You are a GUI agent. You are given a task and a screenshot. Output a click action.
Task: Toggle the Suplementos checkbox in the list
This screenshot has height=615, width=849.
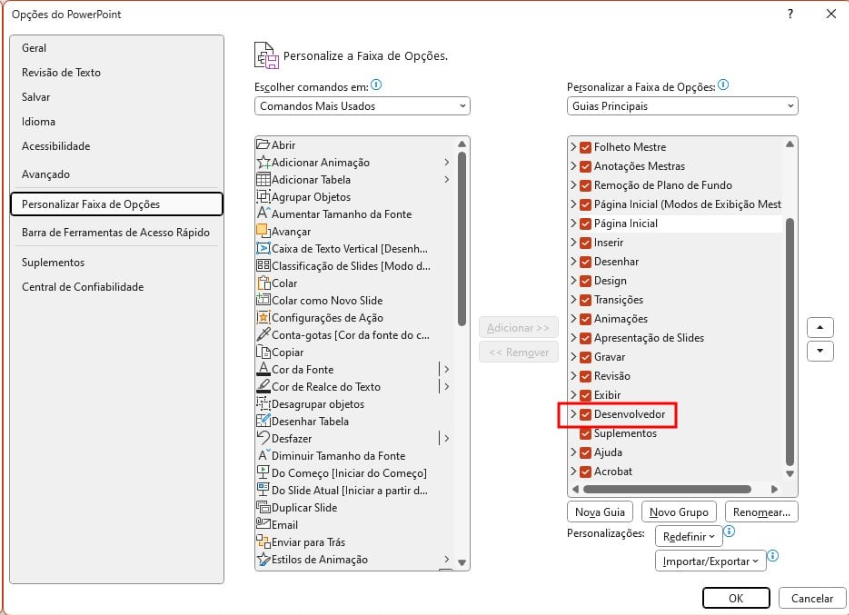pos(585,434)
